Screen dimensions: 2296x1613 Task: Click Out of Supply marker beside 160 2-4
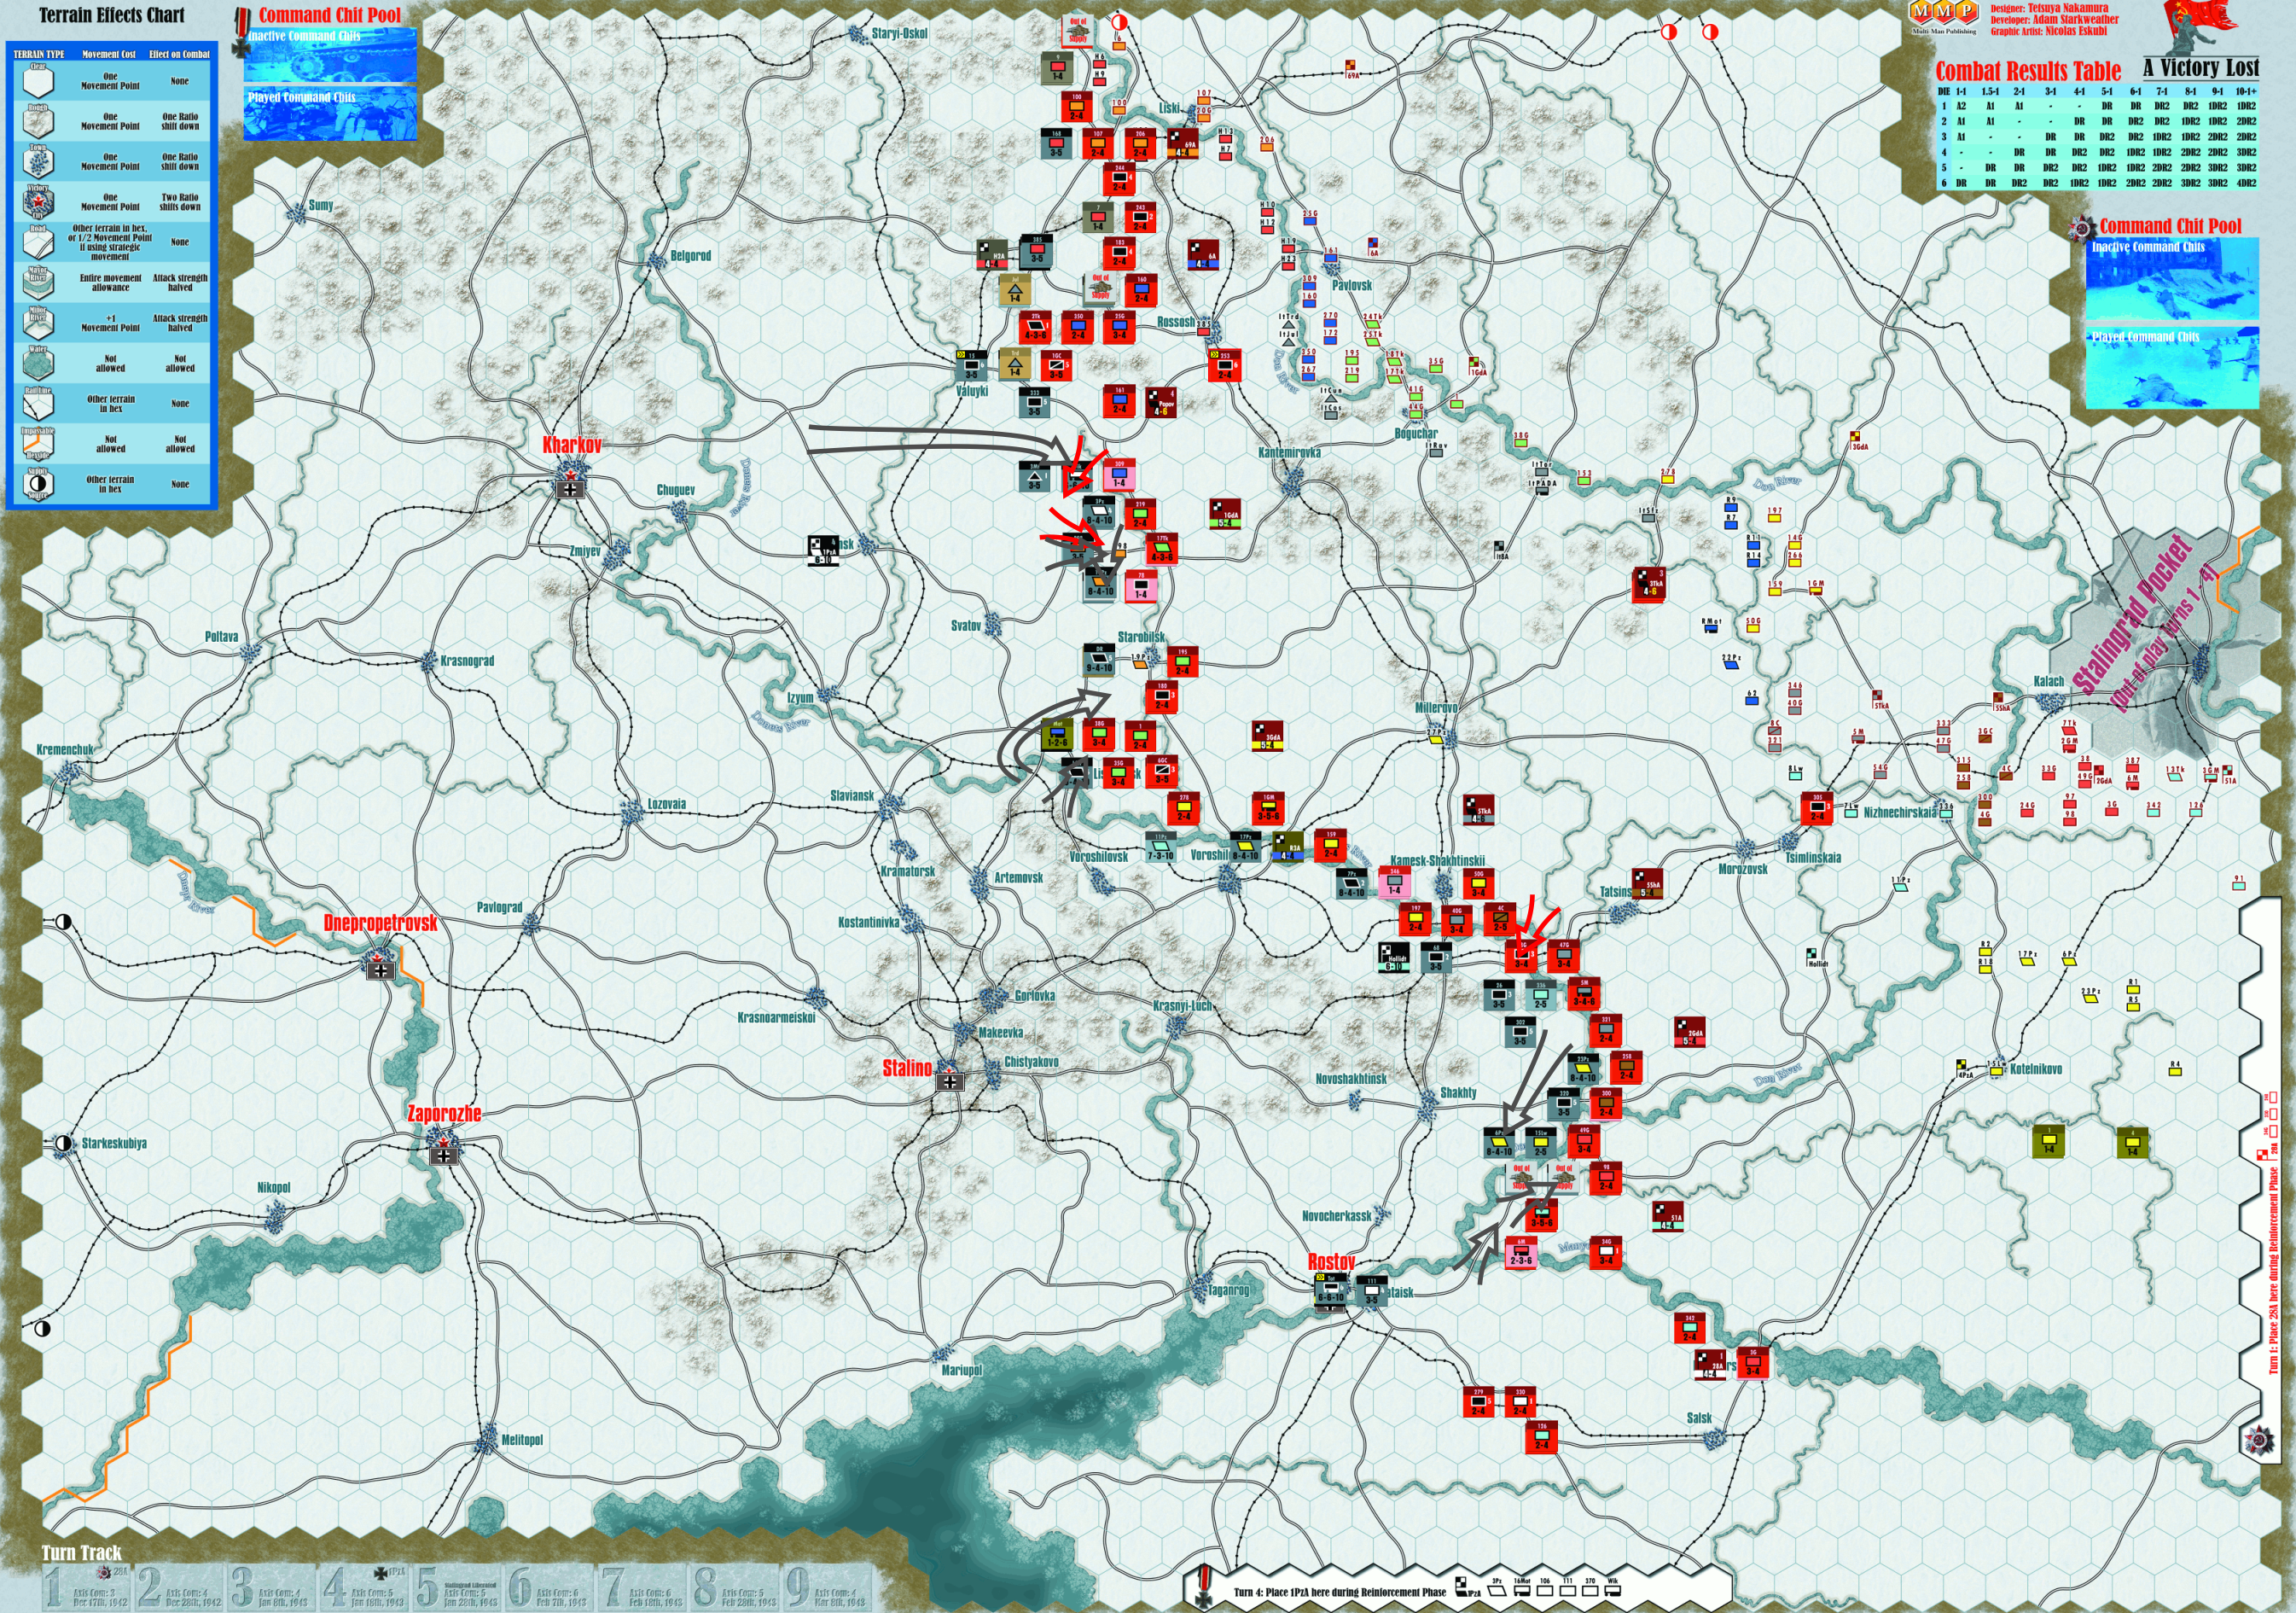[1100, 290]
